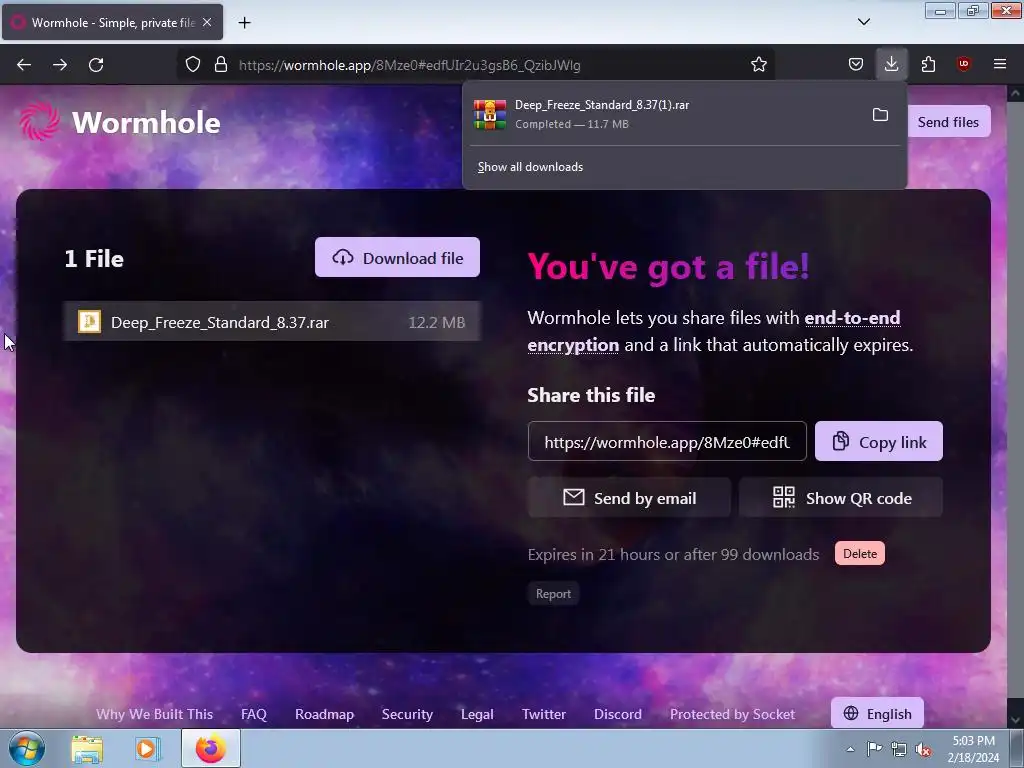
Task: Open the English language selector
Action: 877,714
